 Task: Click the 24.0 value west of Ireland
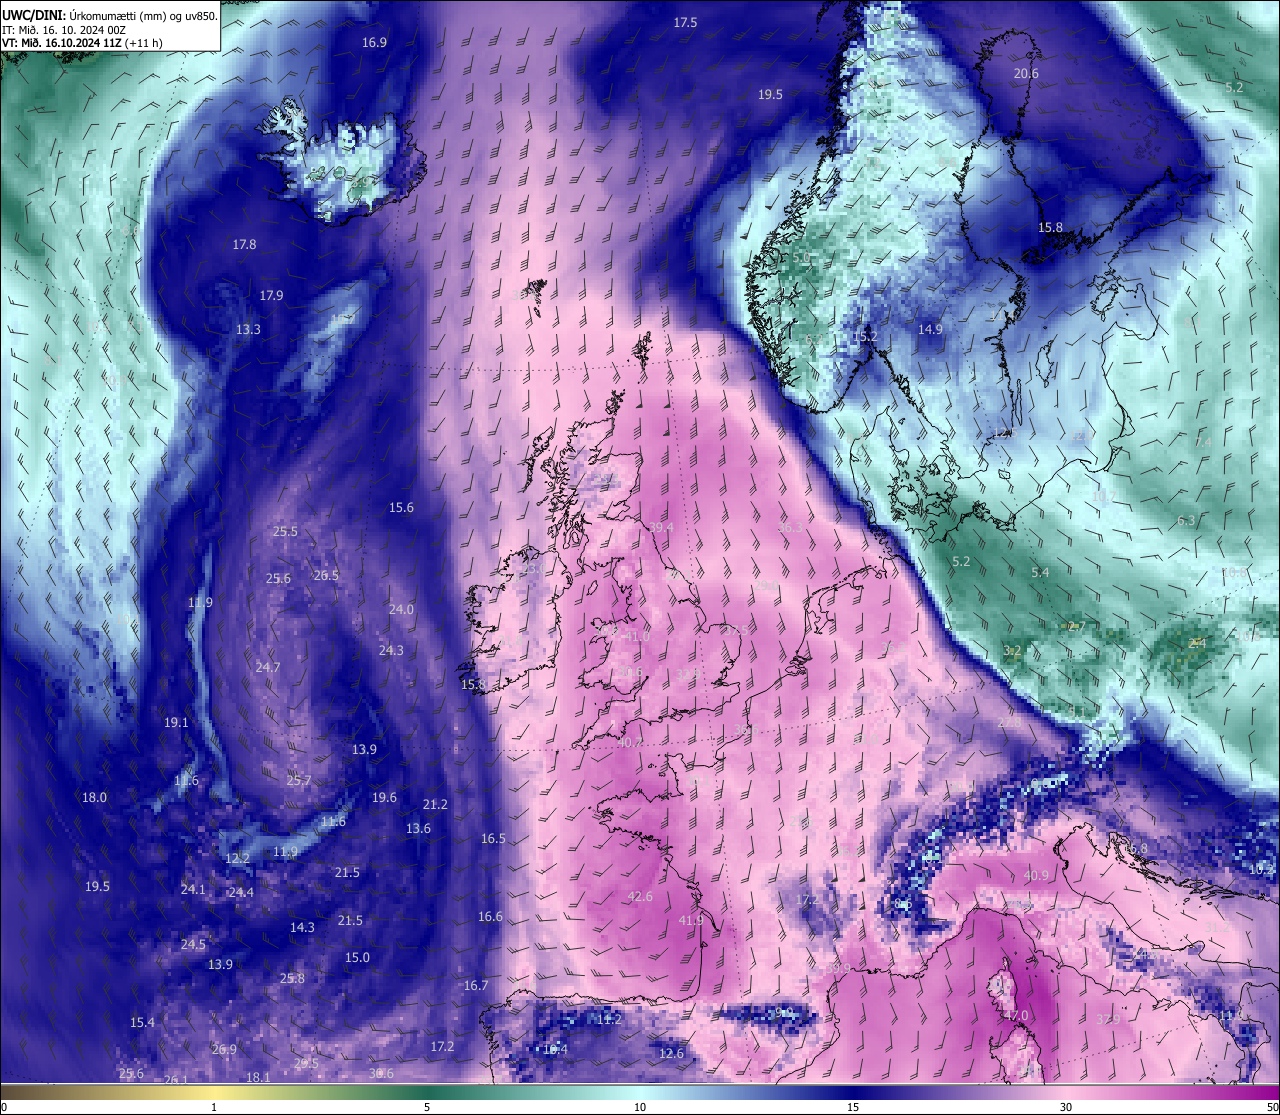tap(401, 610)
